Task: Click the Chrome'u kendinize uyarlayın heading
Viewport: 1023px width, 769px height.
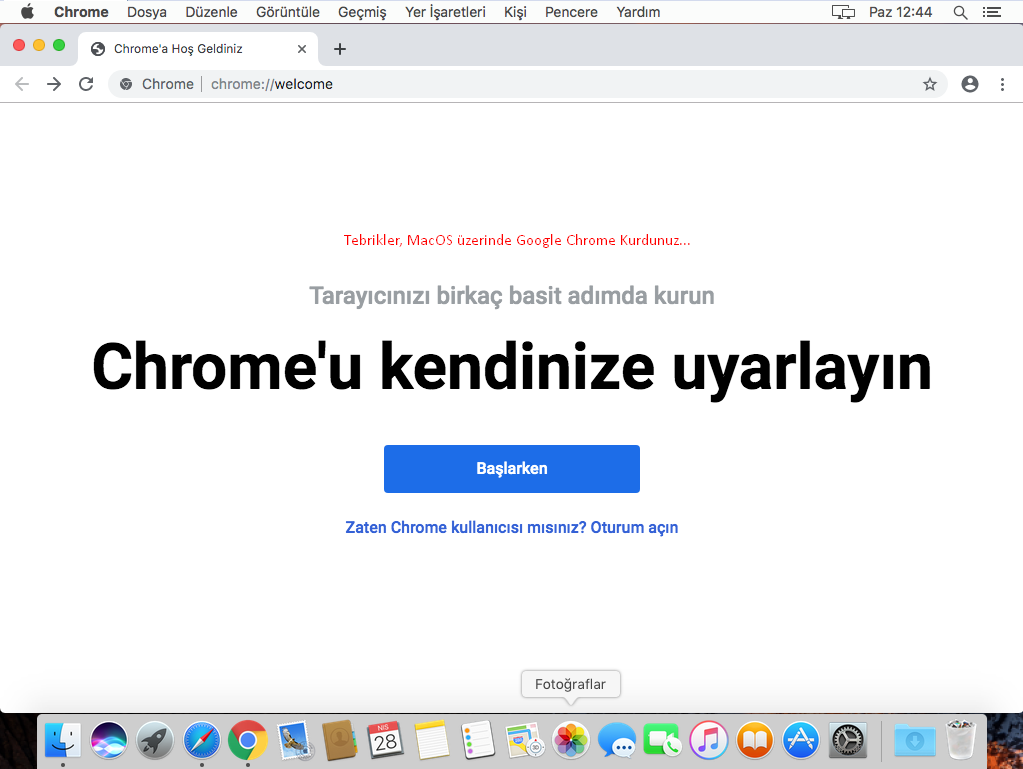Action: [512, 368]
